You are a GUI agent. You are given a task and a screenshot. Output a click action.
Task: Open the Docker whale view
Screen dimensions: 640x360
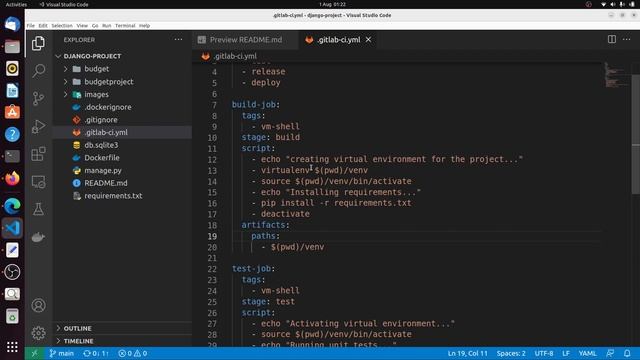click(38, 237)
